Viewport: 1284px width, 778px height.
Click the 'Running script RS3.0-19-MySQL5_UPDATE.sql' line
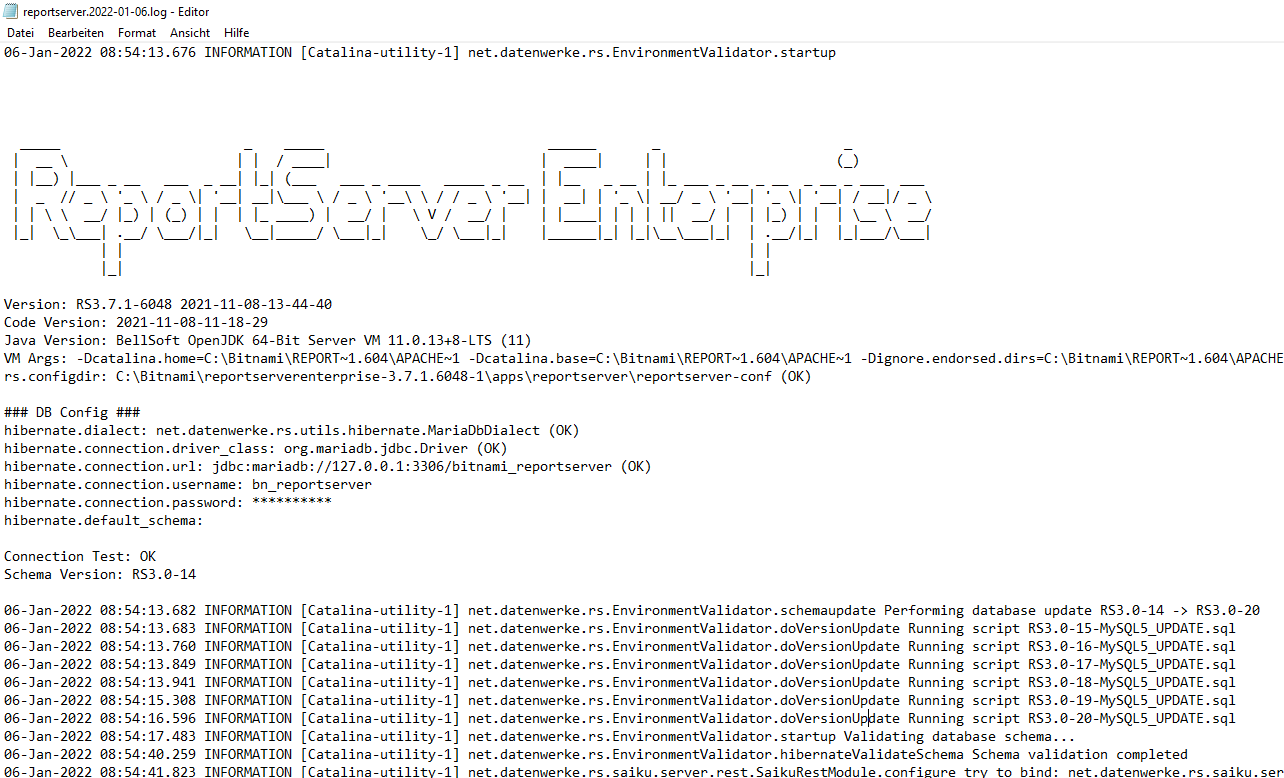(x=620, y=701)
